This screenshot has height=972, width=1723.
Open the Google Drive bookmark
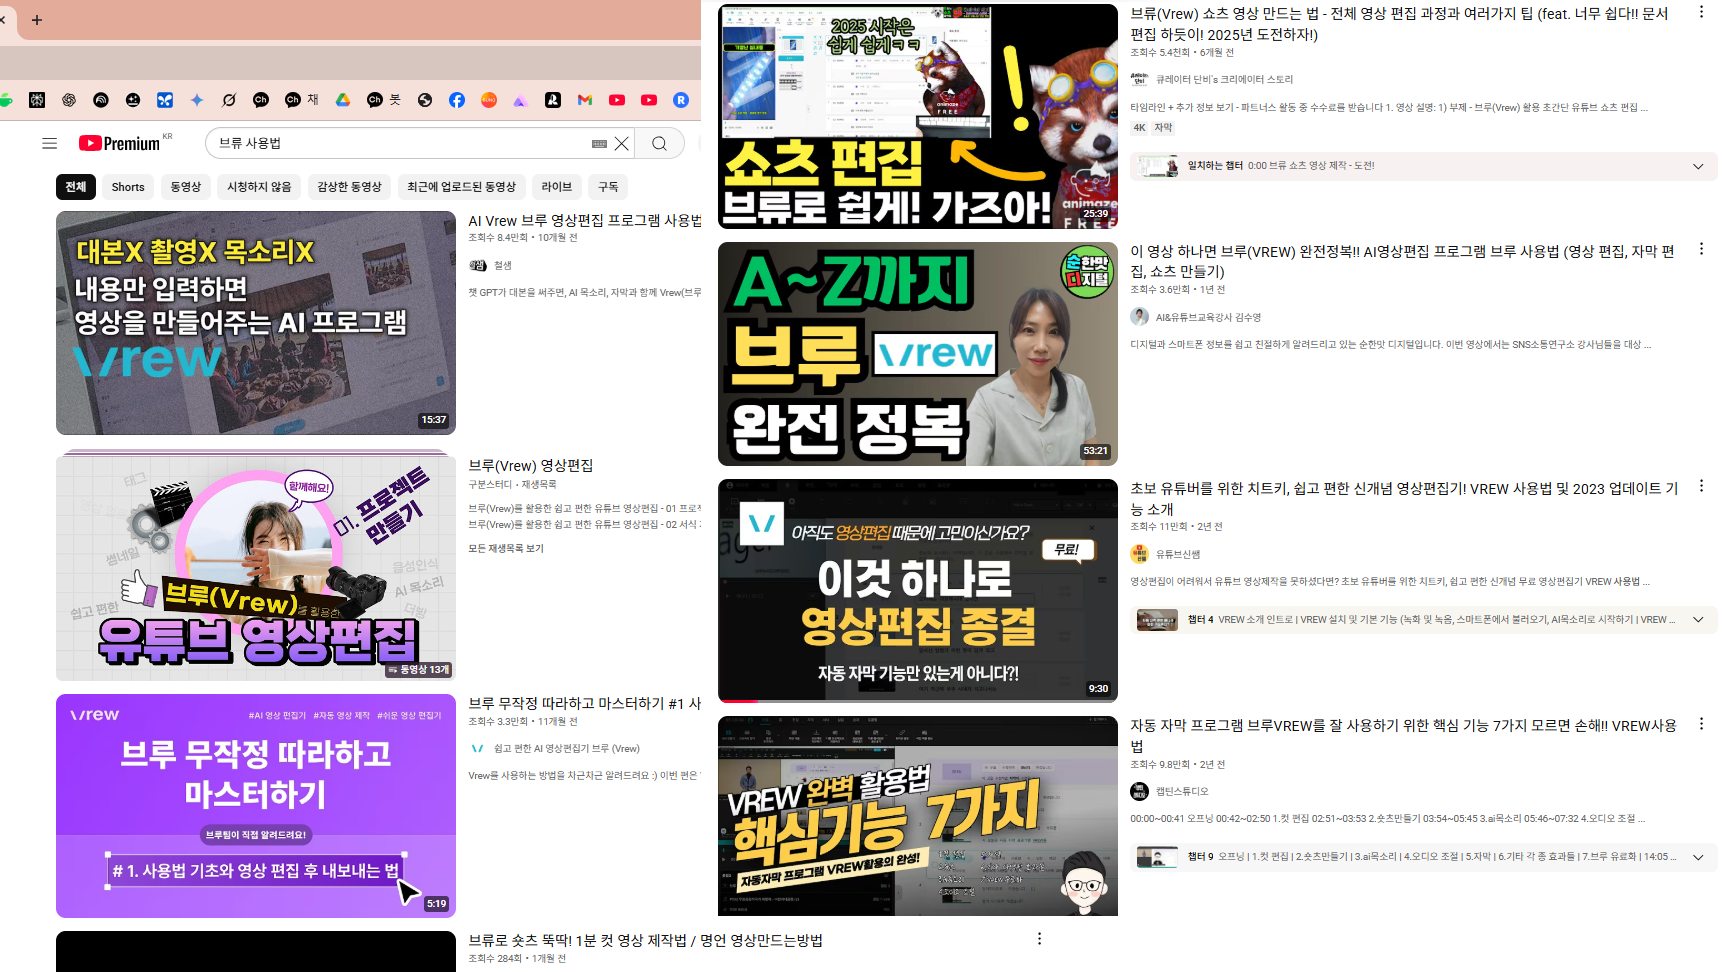pyautogui.click(x=342, y=100)
